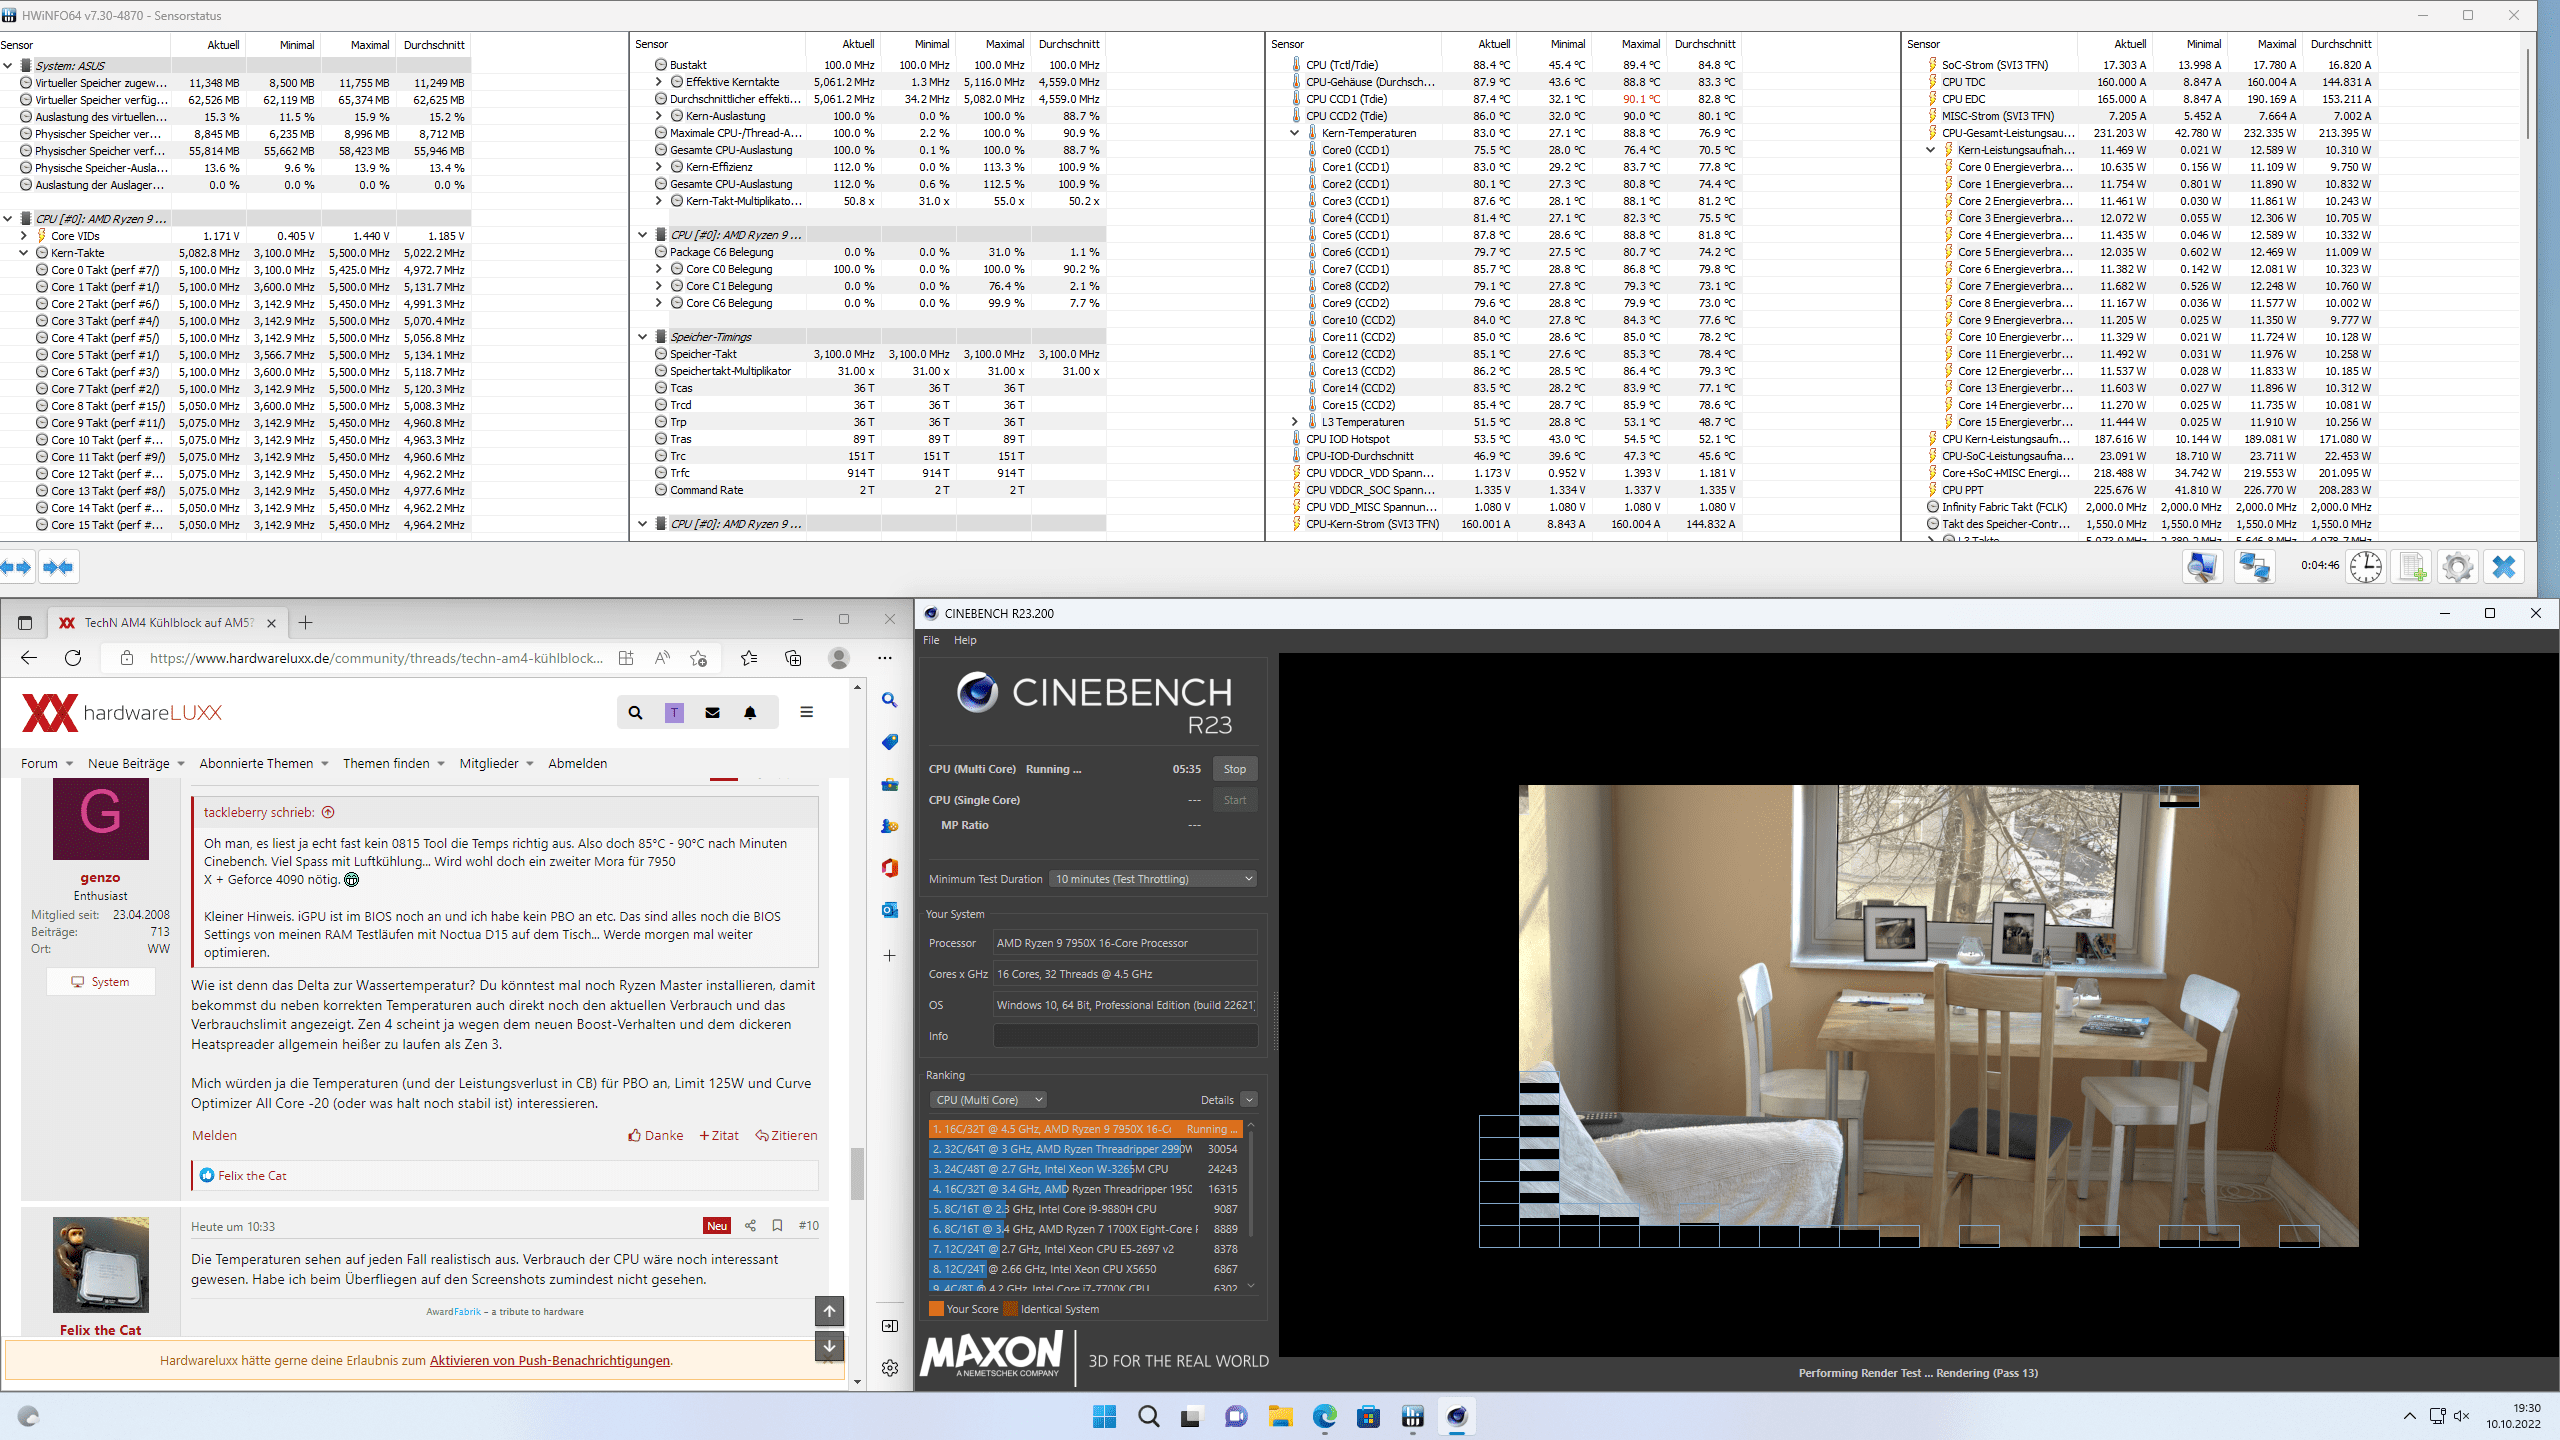Collapse Kern-Temperaturen node
The height and width of the screenshot is (1440, 2560).
pyautogui.click(x=1295, y=133)
